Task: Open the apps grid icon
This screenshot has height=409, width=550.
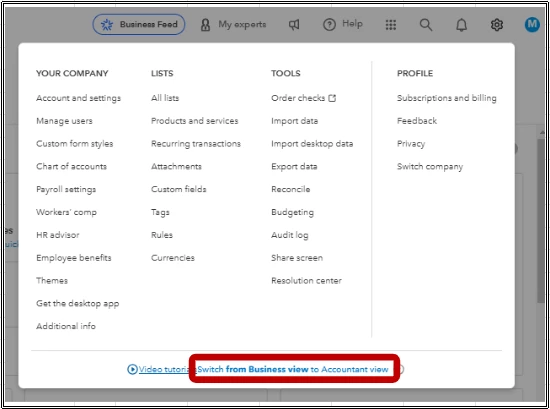Action: [391, 25]
